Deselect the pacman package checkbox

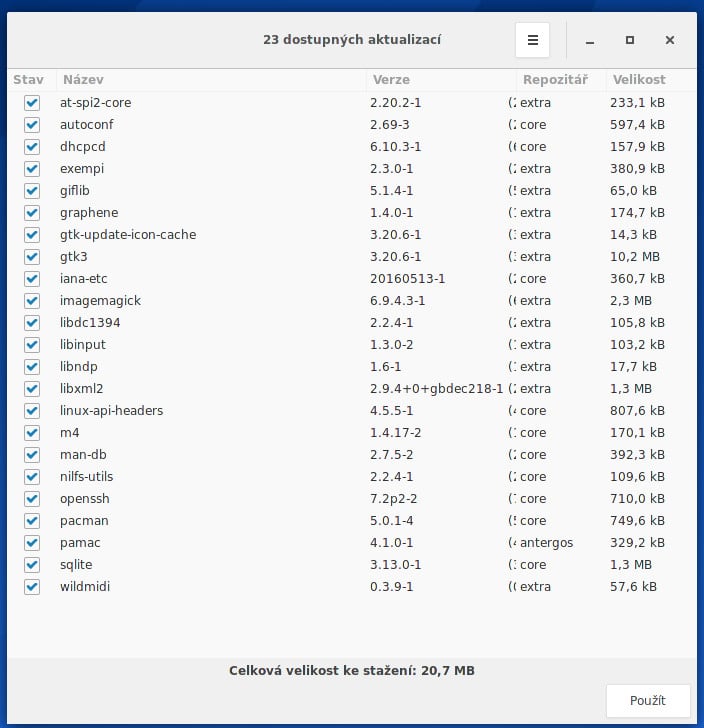32,521
